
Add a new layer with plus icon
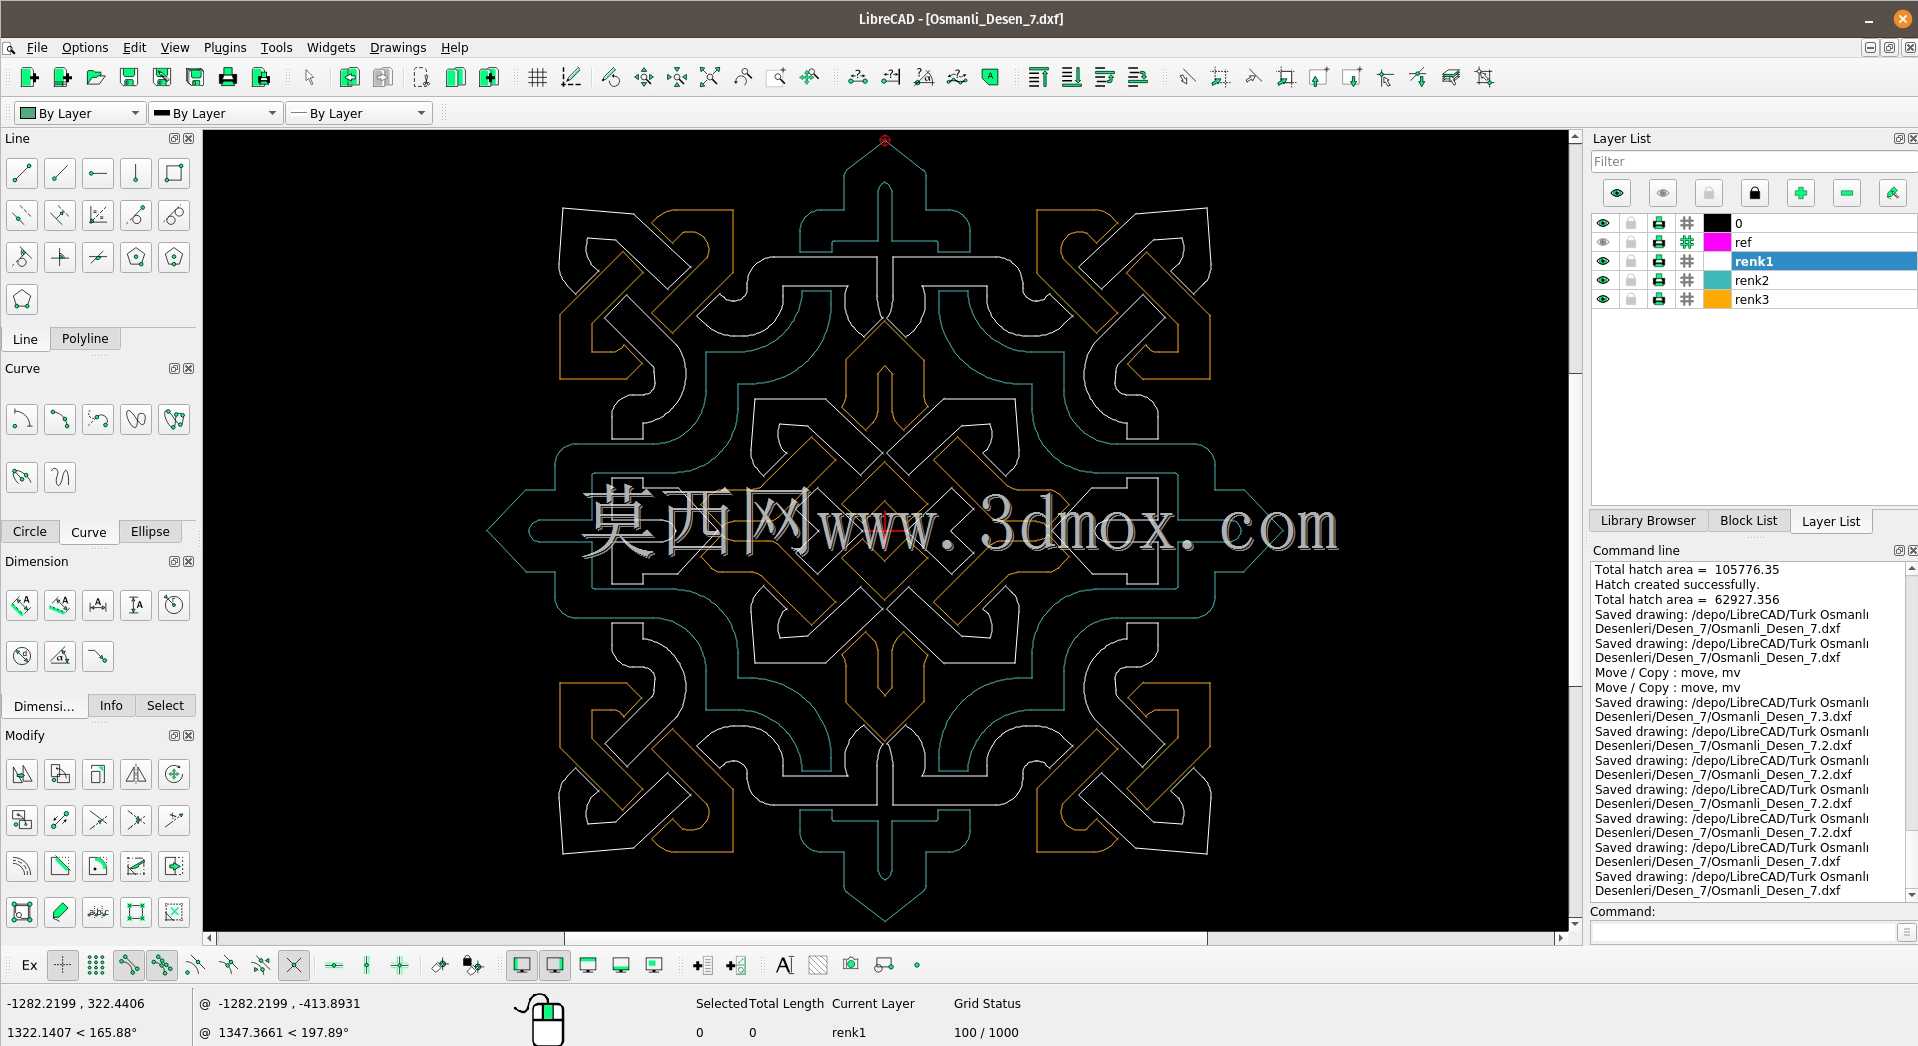click(x=1800, y=193)
